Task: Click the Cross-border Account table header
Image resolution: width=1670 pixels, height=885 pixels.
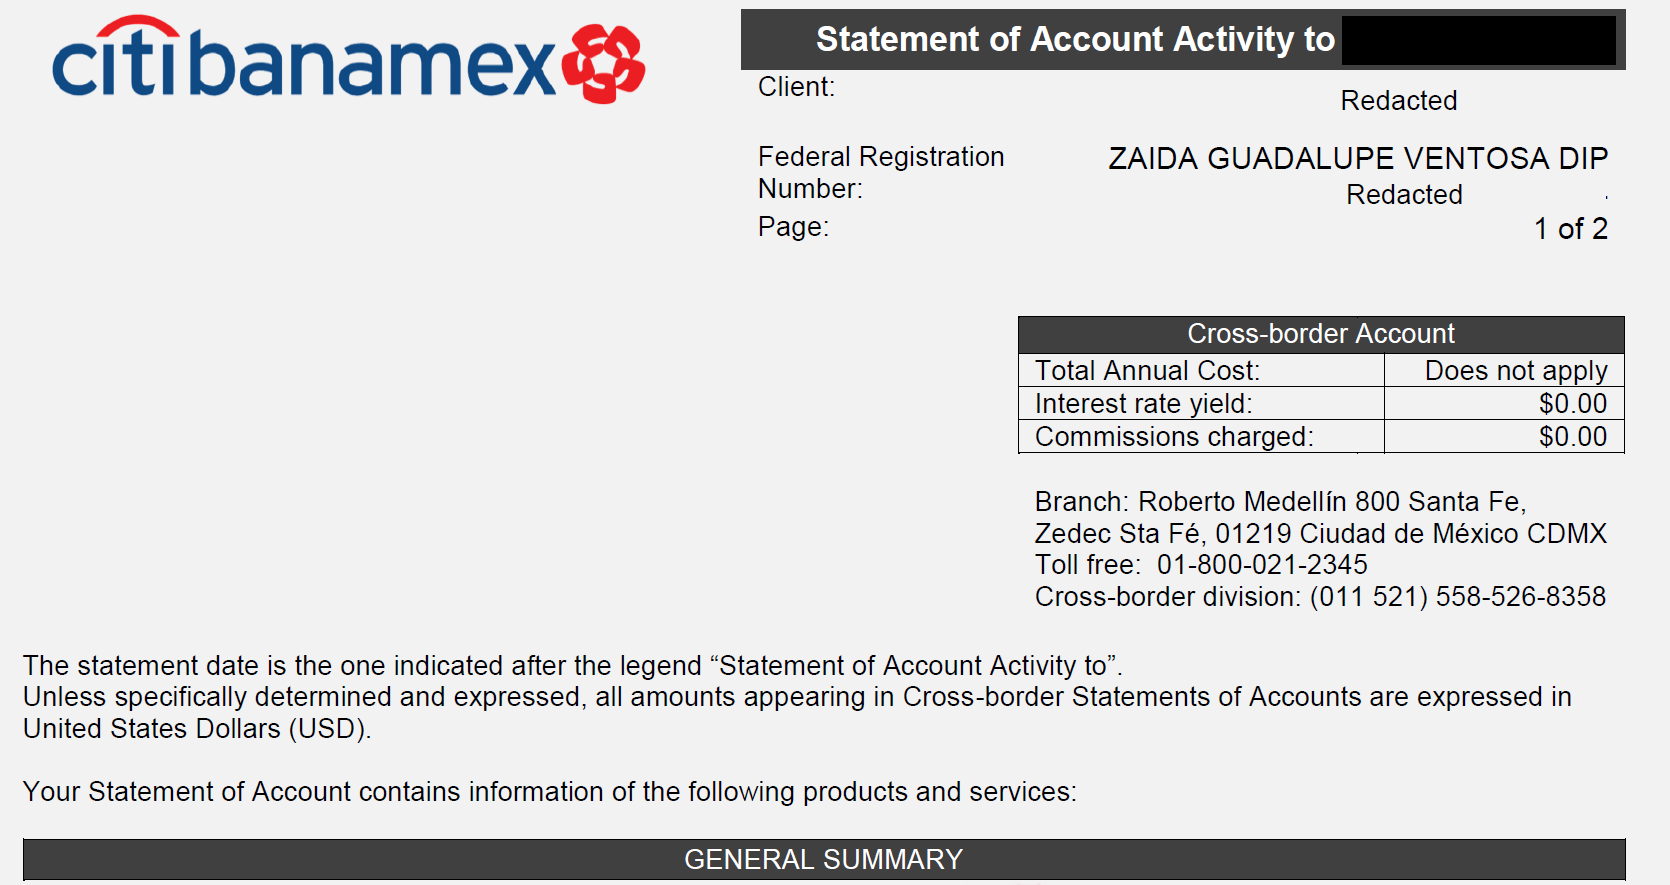Action: point(1321,334)
